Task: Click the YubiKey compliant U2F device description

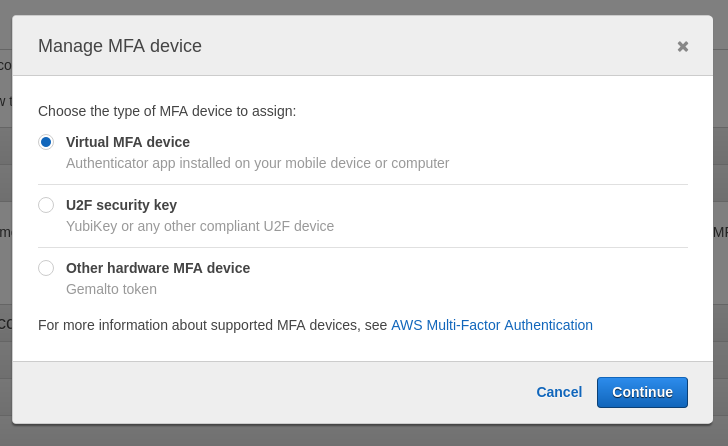Action: pyautogui.click(x=200, y=226)
